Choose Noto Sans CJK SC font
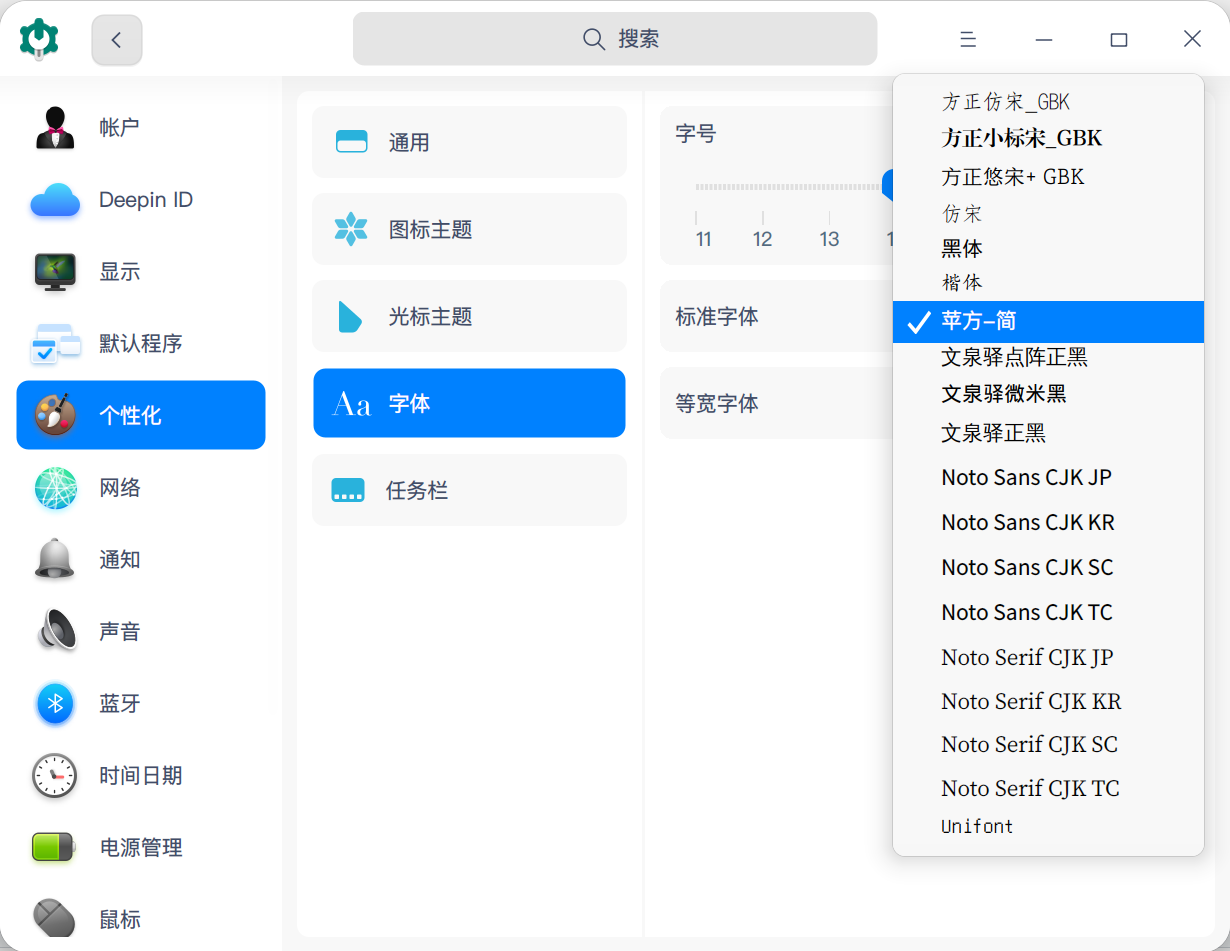The height and width of the screenshot is (951, 1230). click(1027, 567)
